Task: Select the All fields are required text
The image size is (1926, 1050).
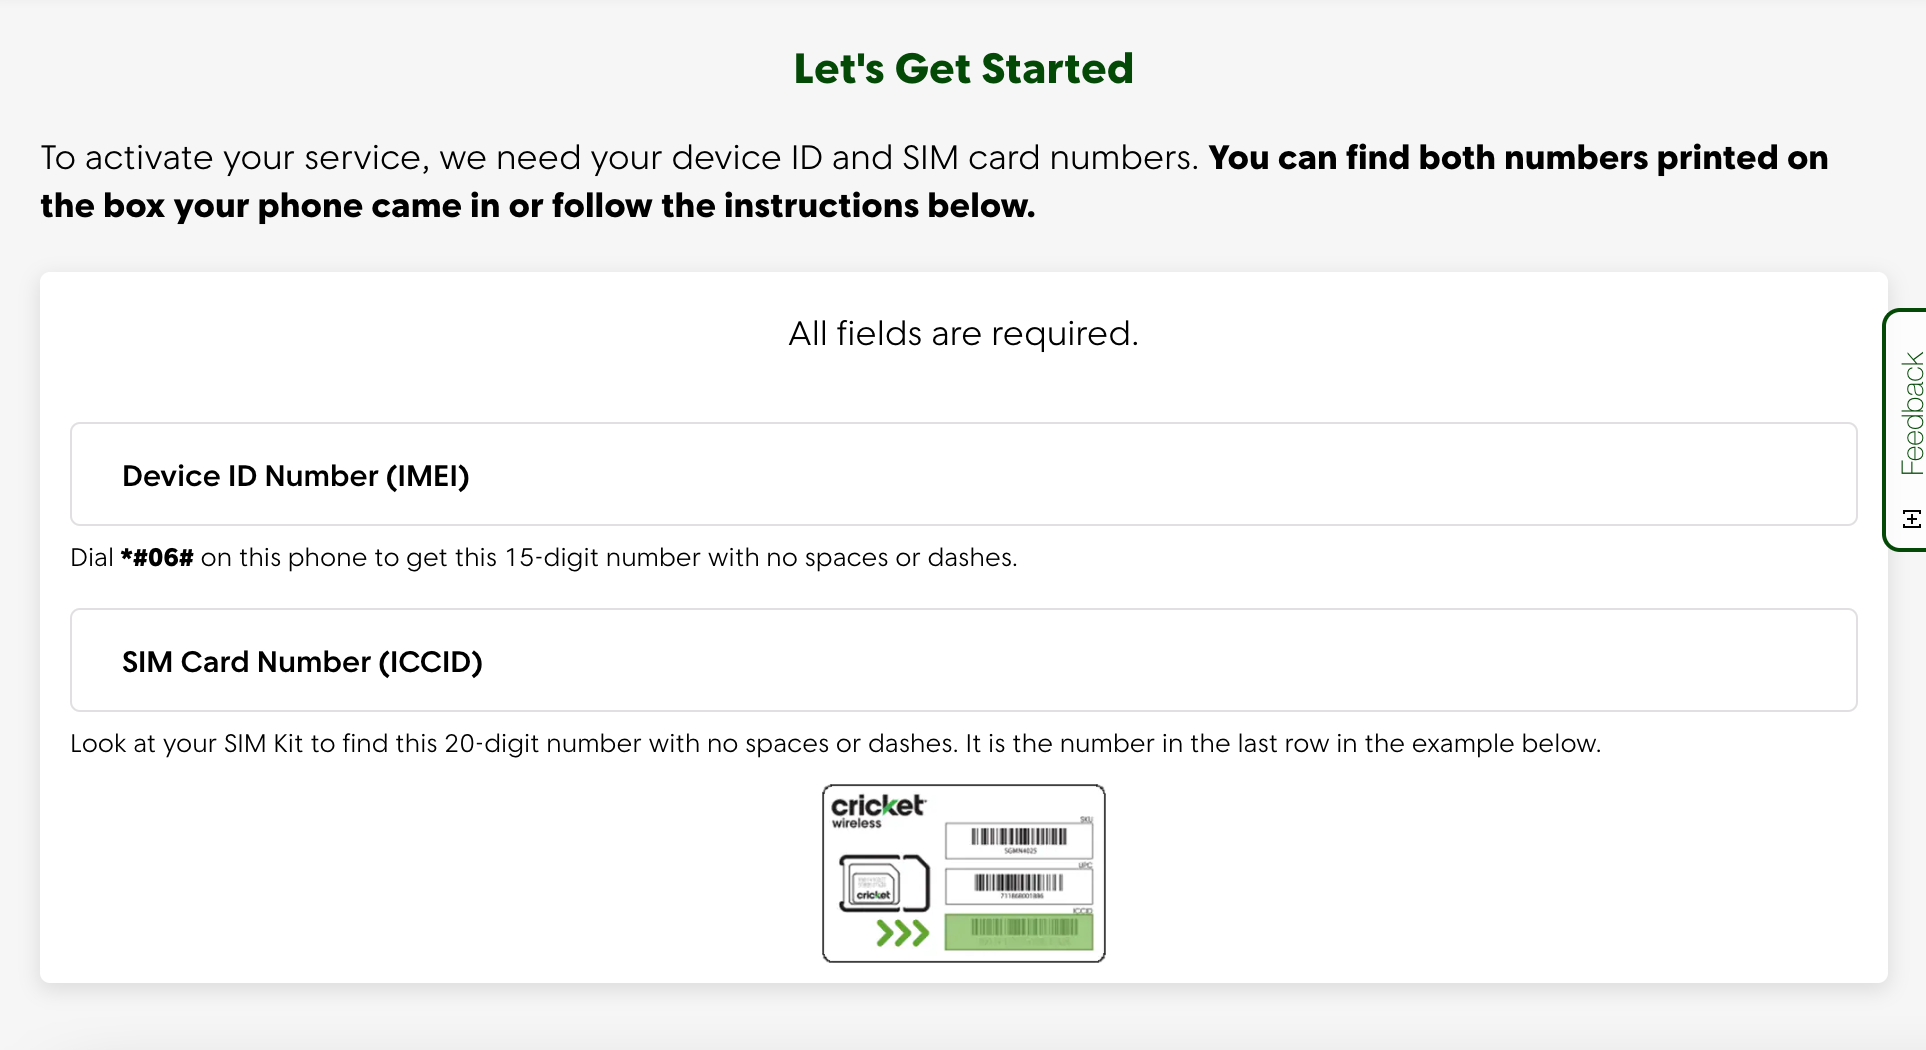Action: point(962,333)
